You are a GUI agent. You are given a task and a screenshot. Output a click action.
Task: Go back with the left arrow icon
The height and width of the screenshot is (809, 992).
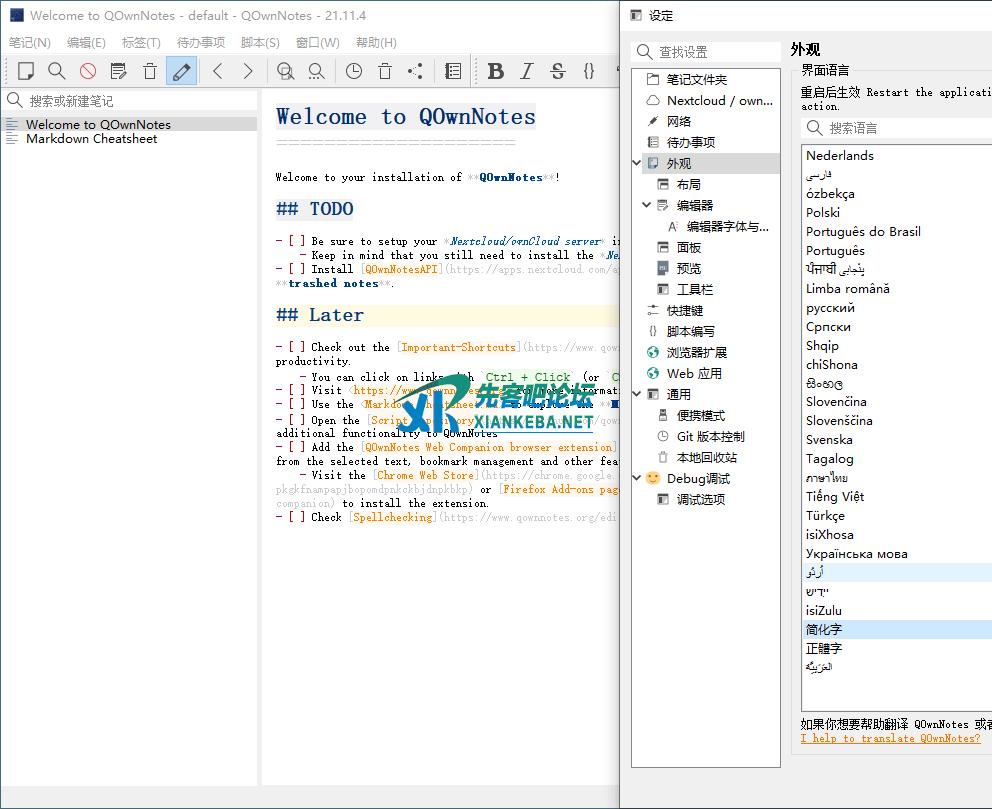[x=217, y=71]
